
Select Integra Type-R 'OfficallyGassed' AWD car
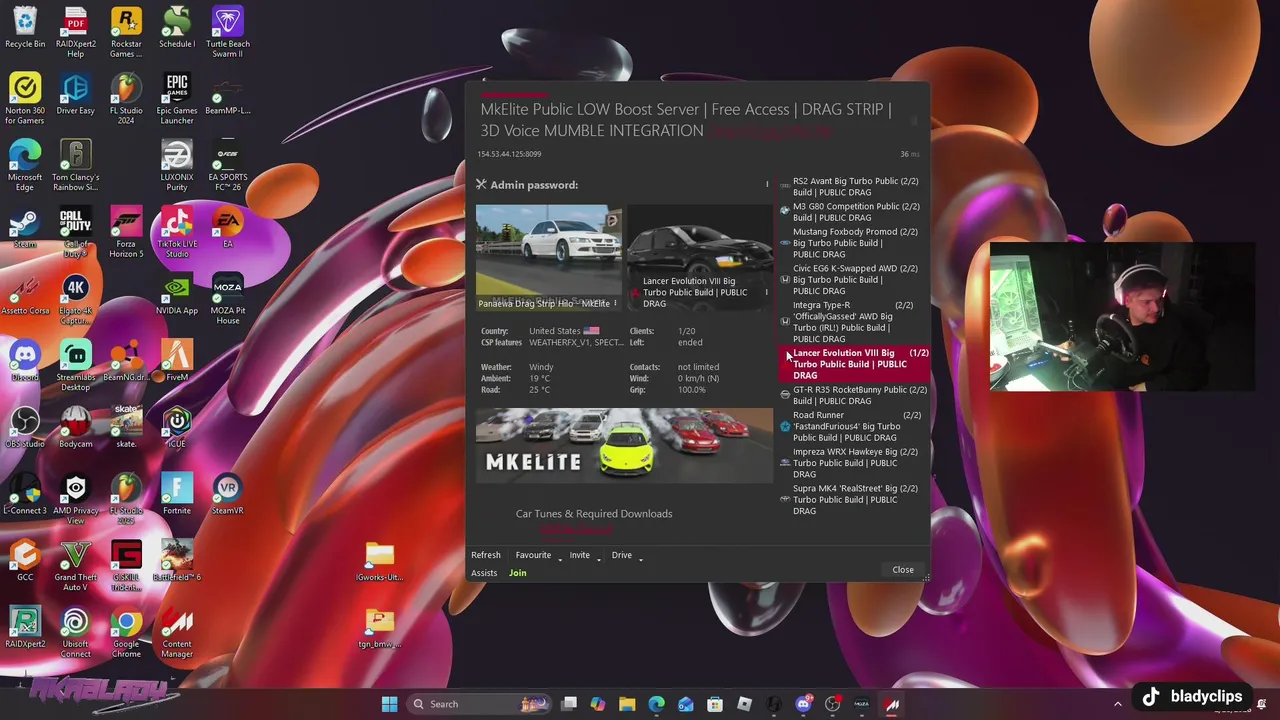pyautogui.click(x=853, y=322)
